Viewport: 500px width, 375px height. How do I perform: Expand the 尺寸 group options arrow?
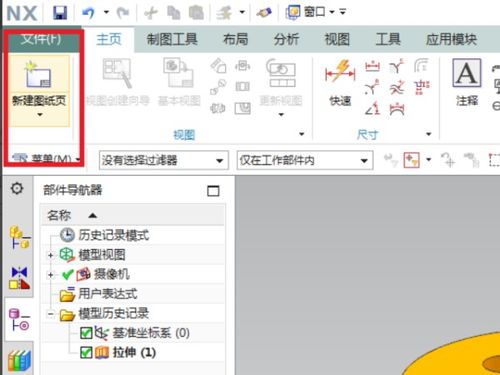click(429, 134)
